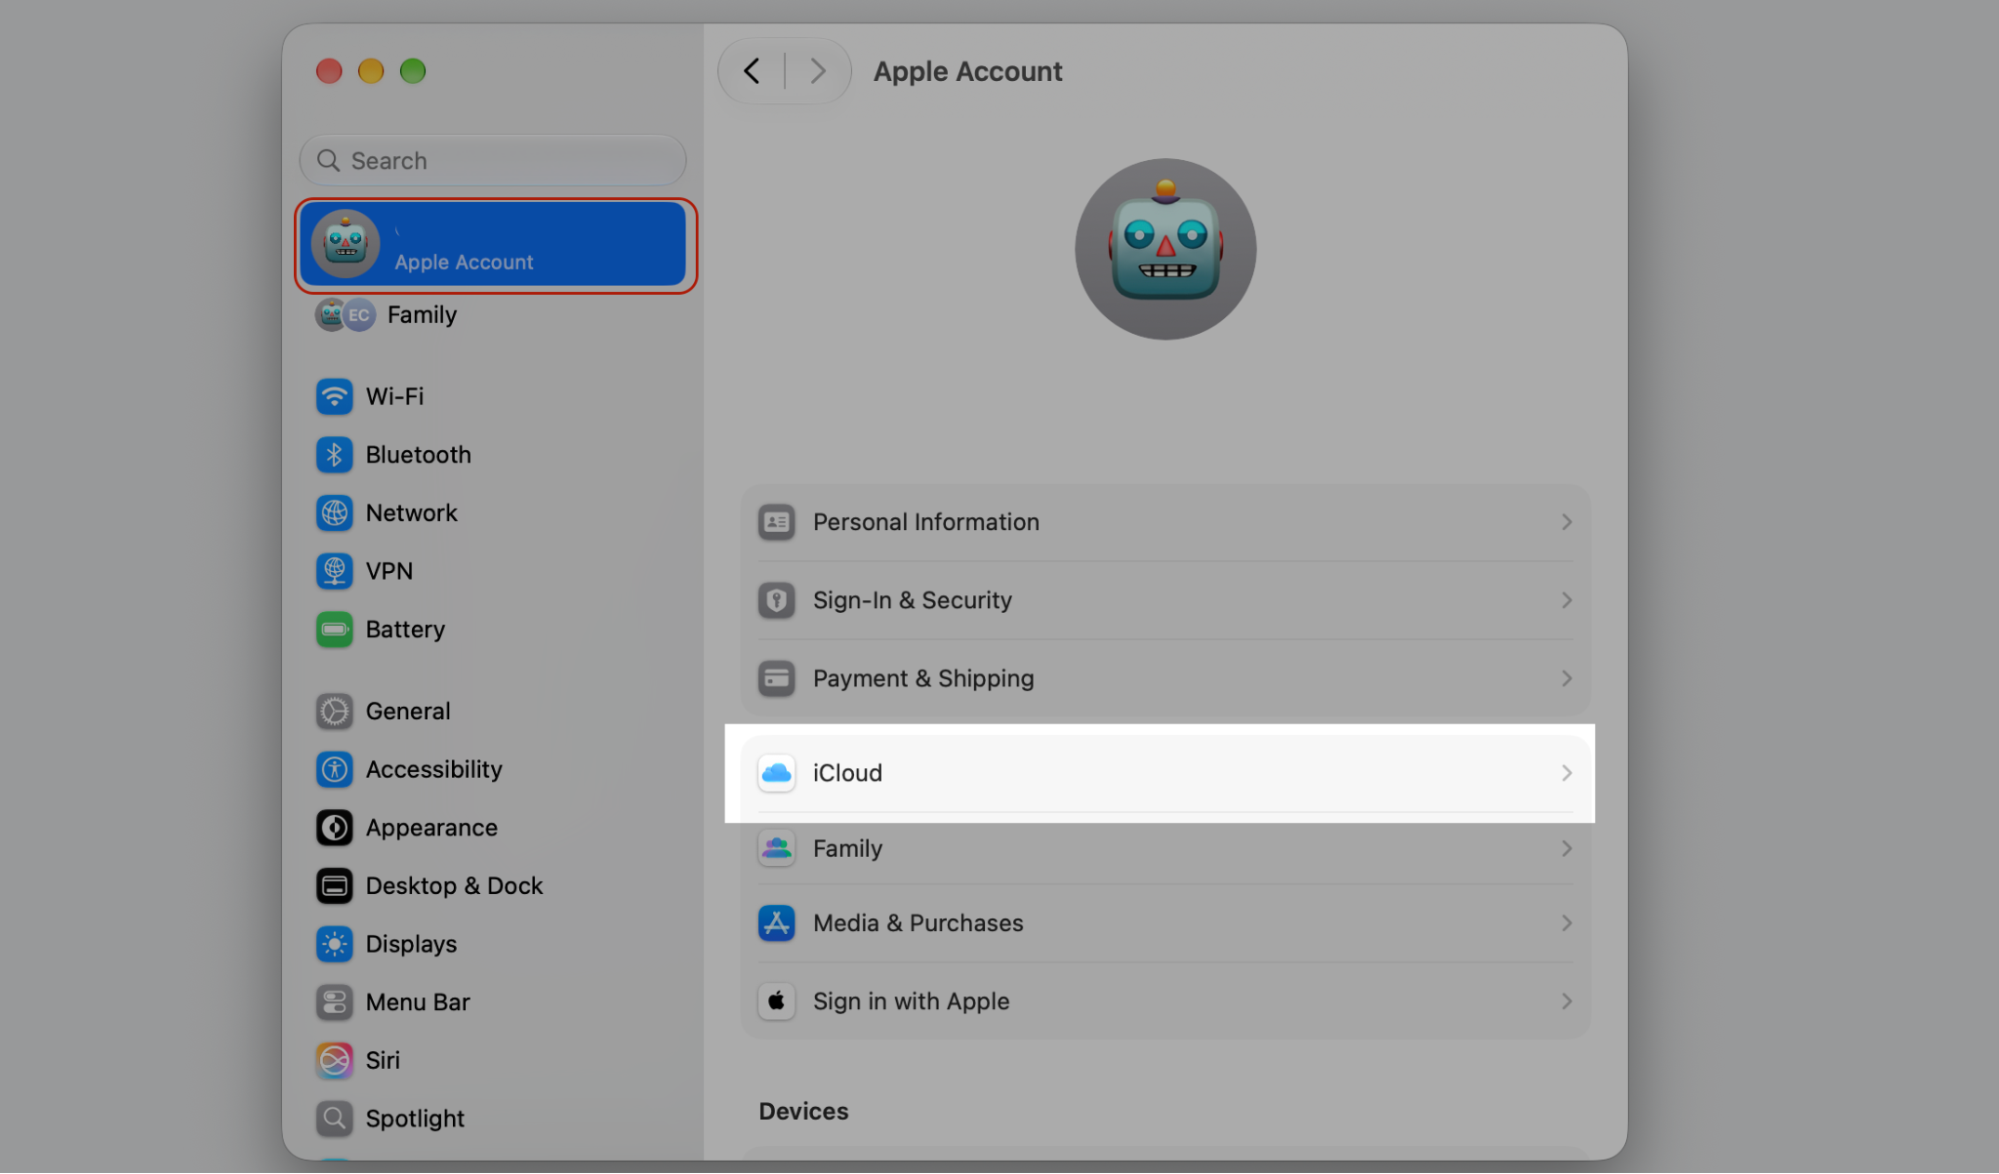The height and width of the screenshot is (1174, 1999).
Task: Click the Menu Bar label
Action: click(417, 1002)
